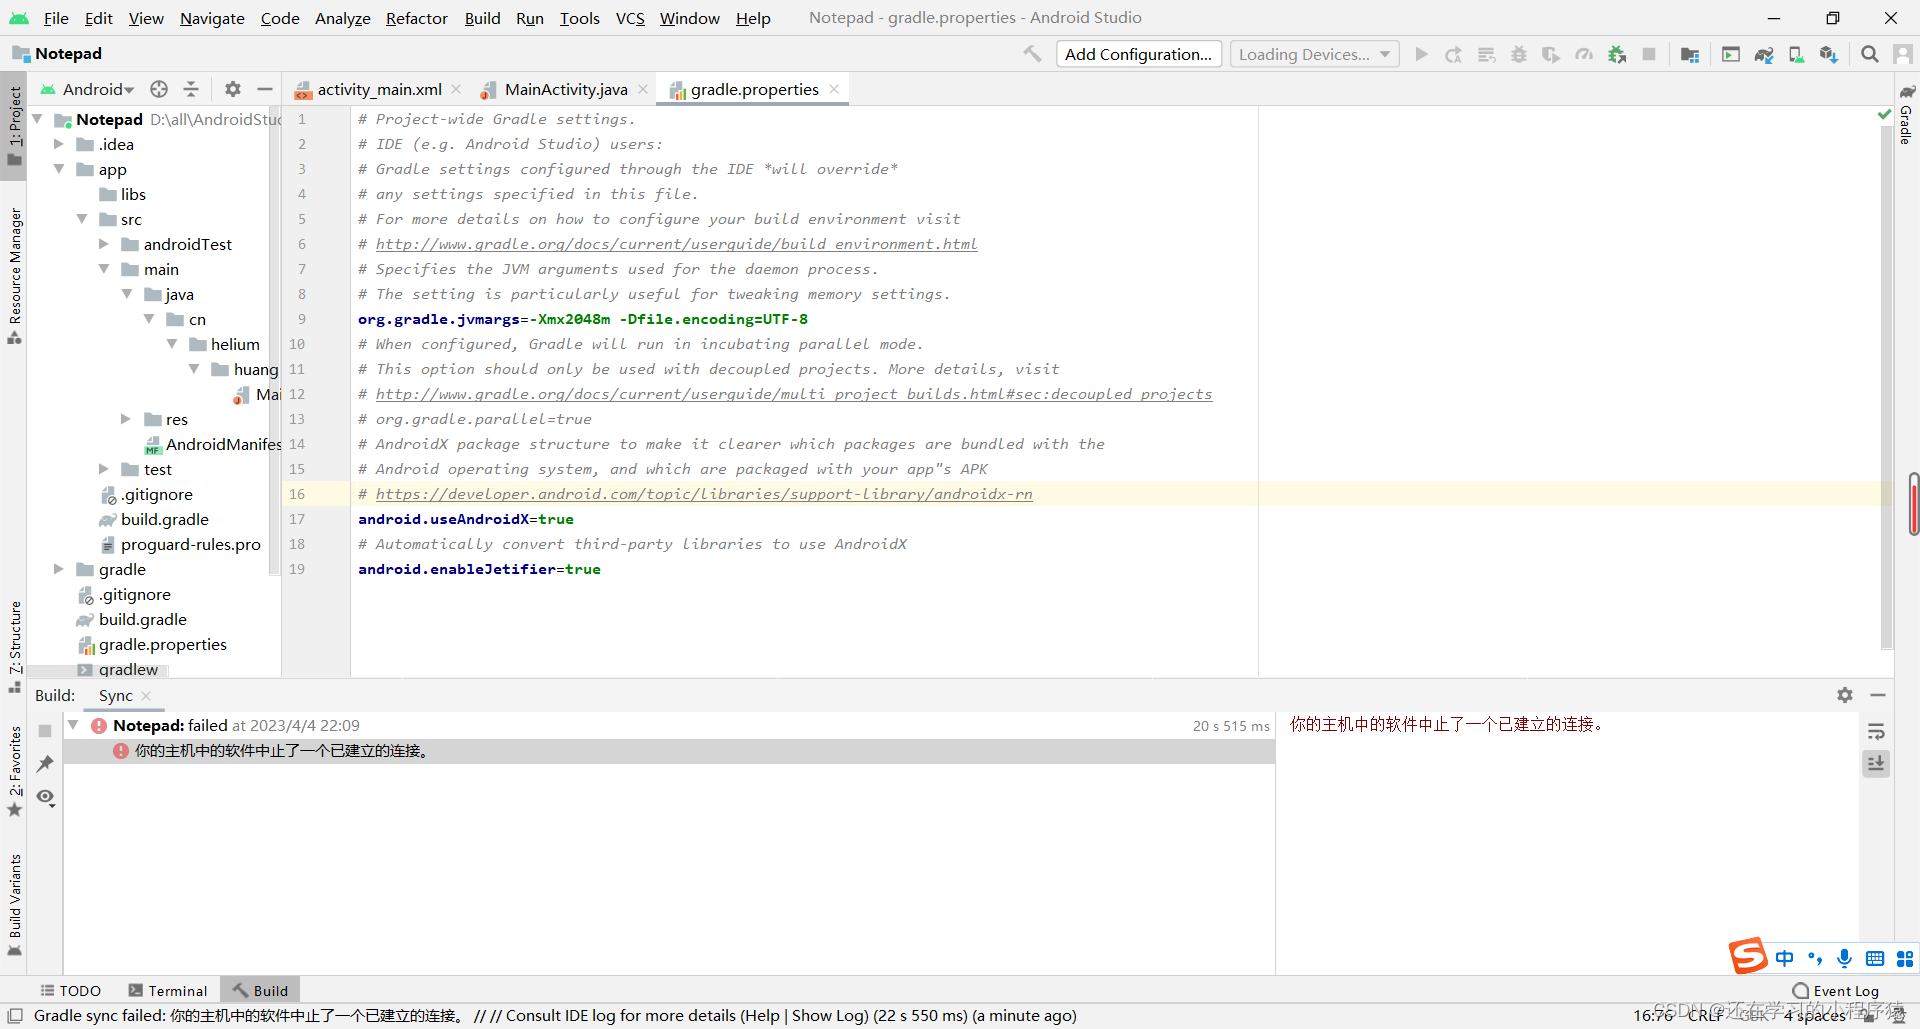Click the Apply Code Changes icon
Screen dimensions: 1920x1029
pos(1486,54)
